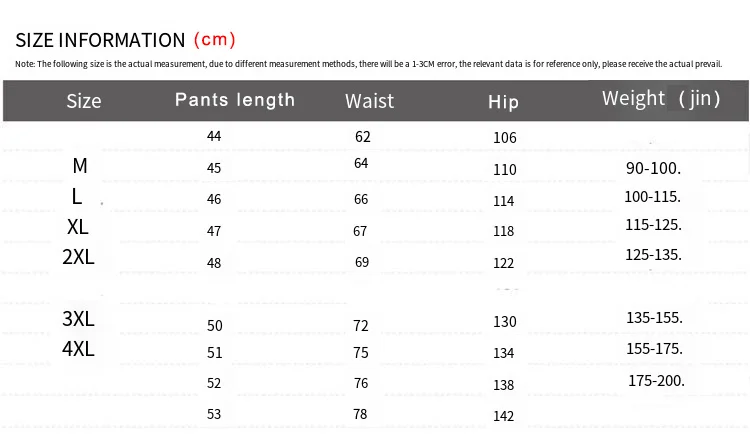Select the 4XL size label
The height and width of the screenshot is (440, 750).
pyautogui.click(x=78, y=349)
